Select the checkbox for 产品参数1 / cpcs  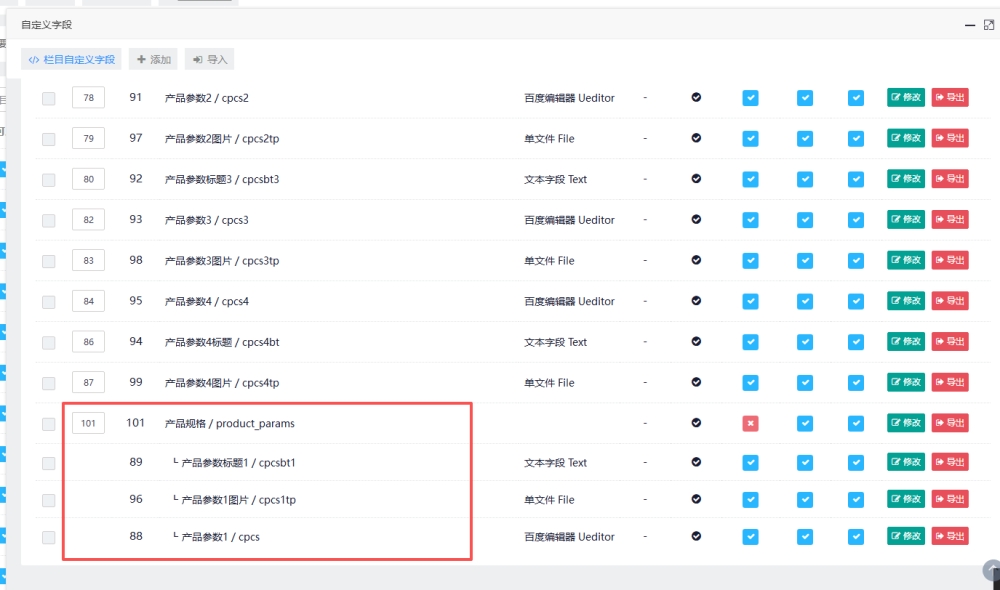coord(49,537)
